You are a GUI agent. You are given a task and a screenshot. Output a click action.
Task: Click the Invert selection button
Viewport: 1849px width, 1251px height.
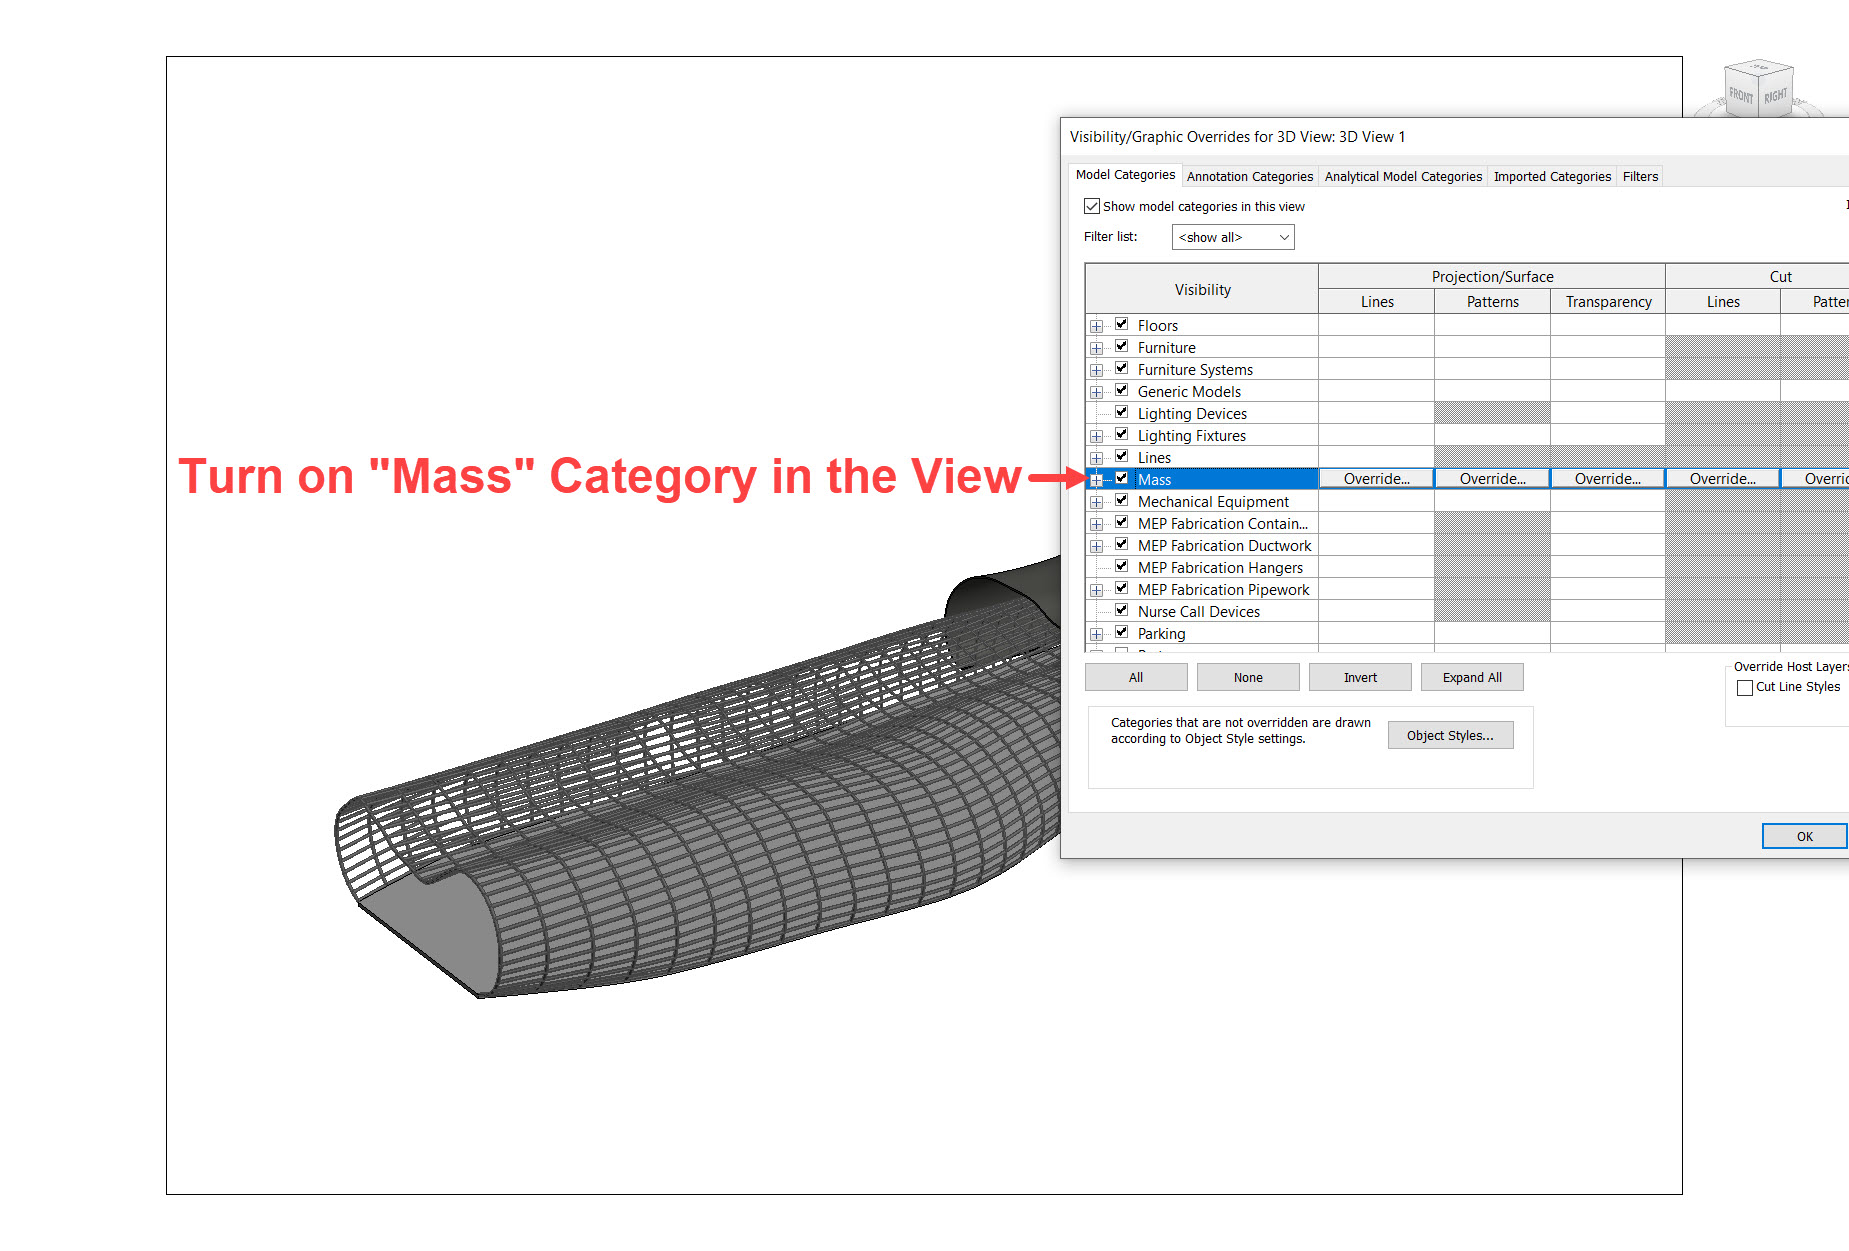[1359, 677]
